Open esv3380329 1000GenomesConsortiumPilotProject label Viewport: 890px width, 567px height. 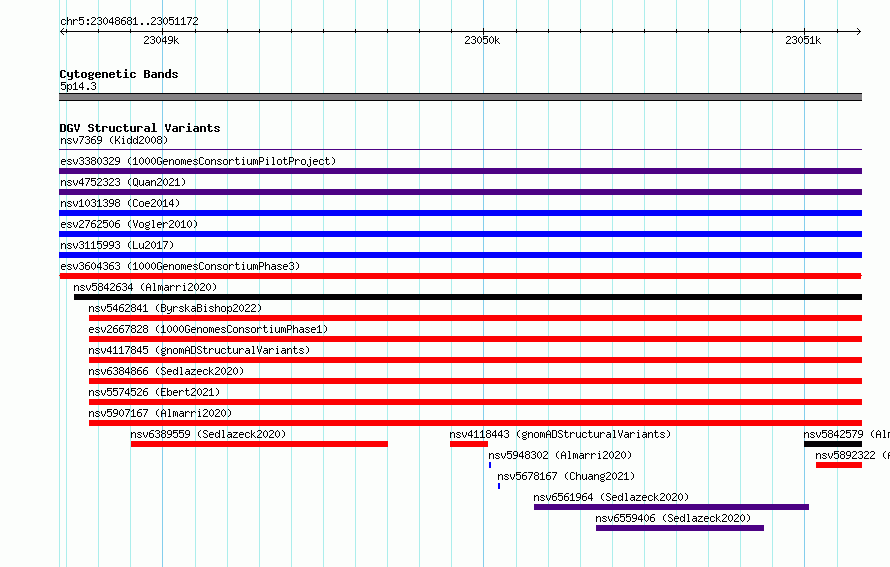pos(198,161)
